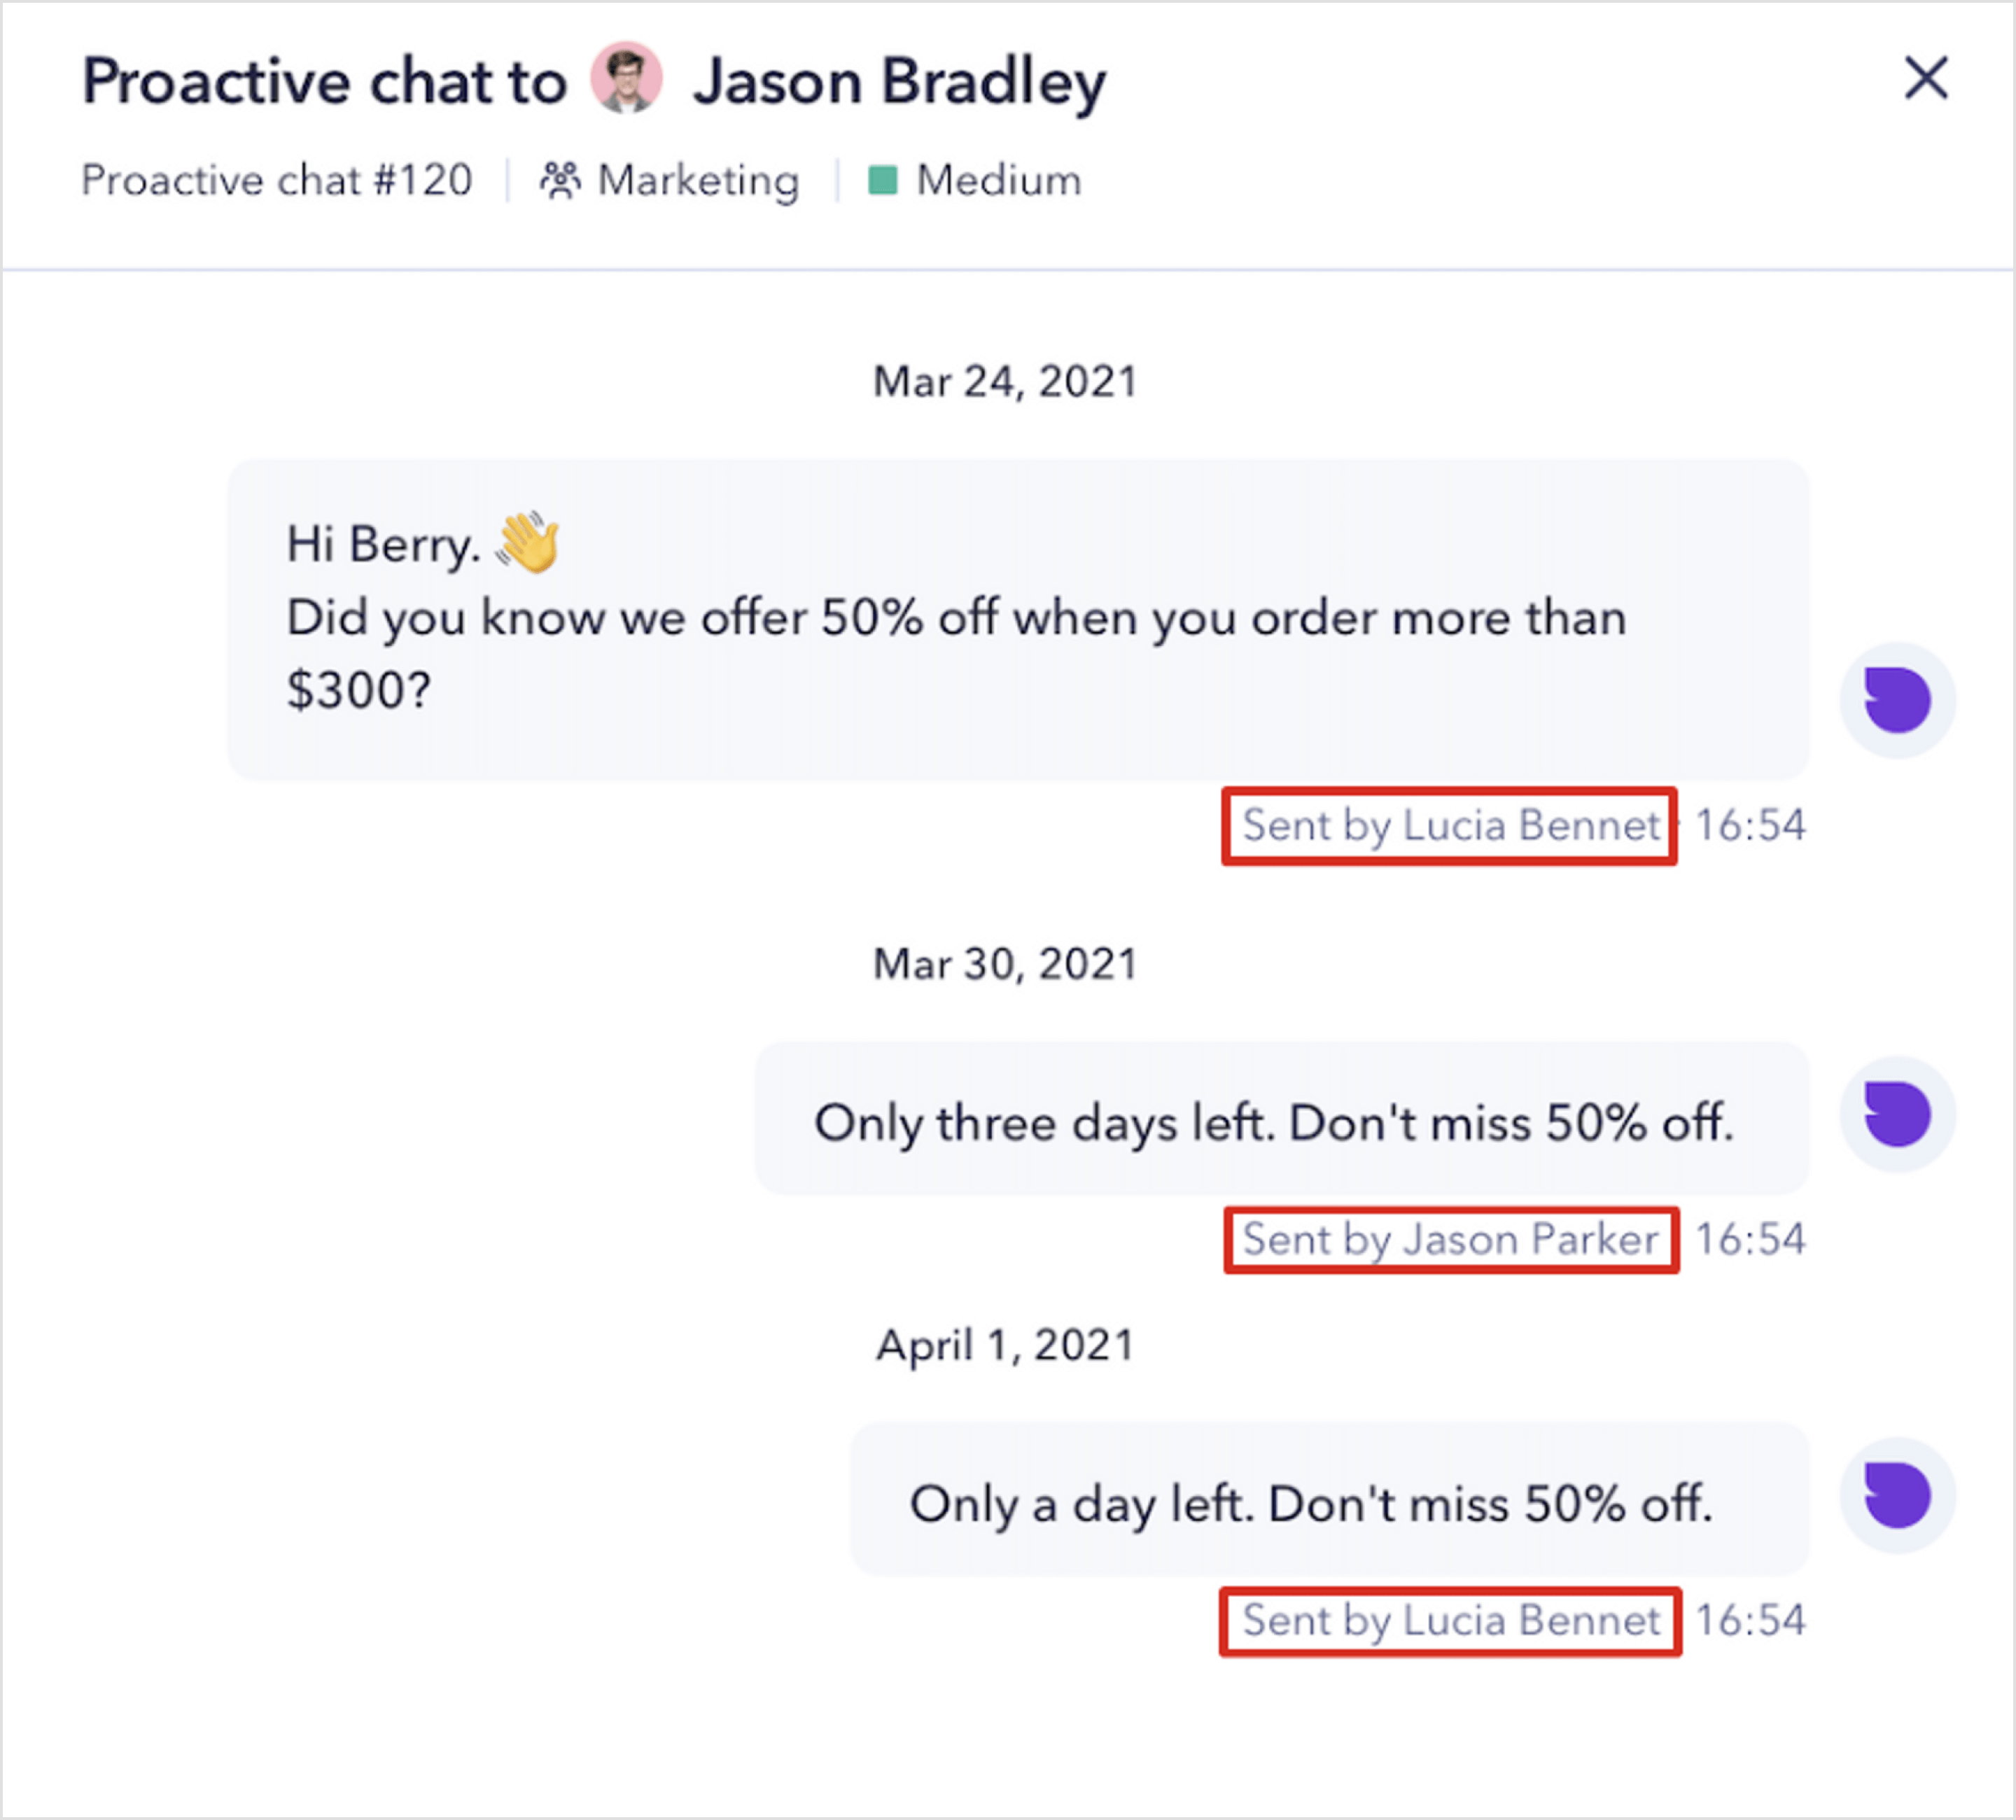Click Sent by Lucia Bennet under first message
Screen dimensions: 2016x1820
(x=1450, y=826)
